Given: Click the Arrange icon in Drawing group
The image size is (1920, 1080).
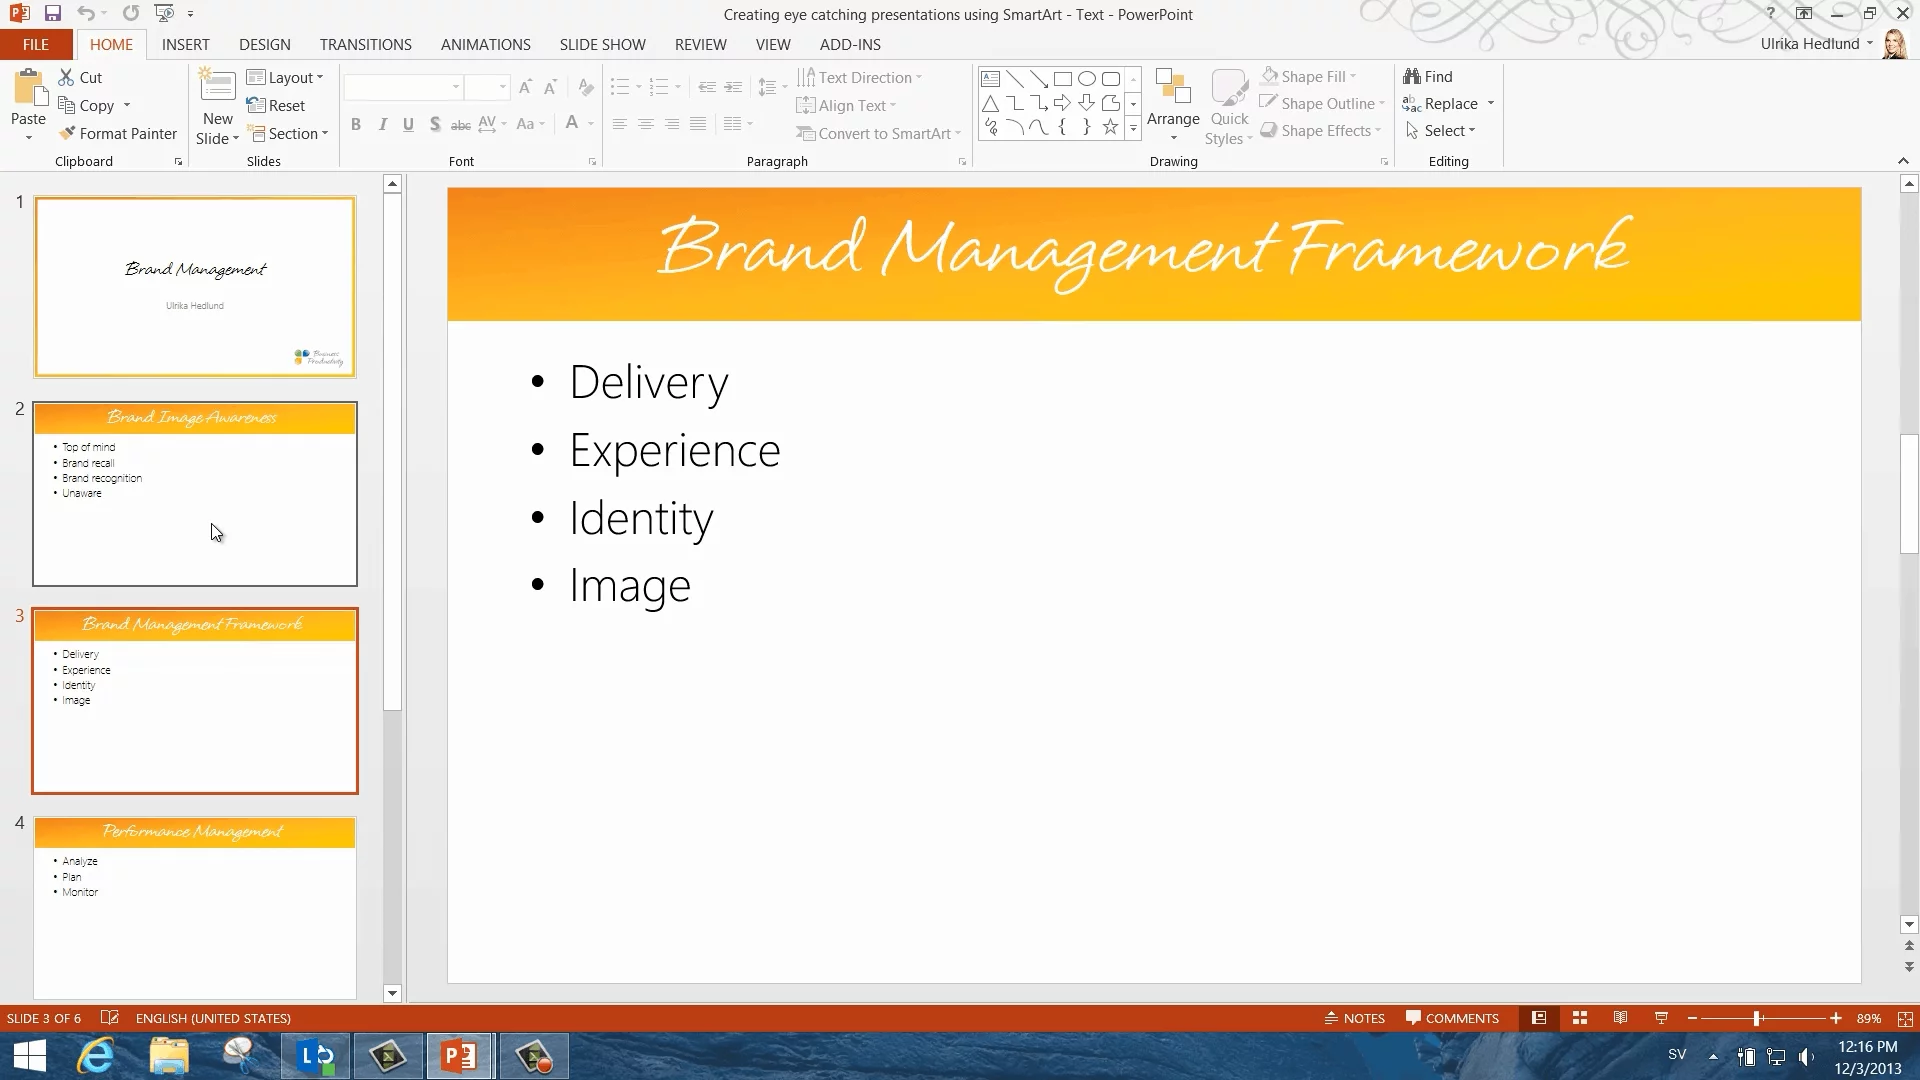Looking at the screenshot, I should 1172,88.
